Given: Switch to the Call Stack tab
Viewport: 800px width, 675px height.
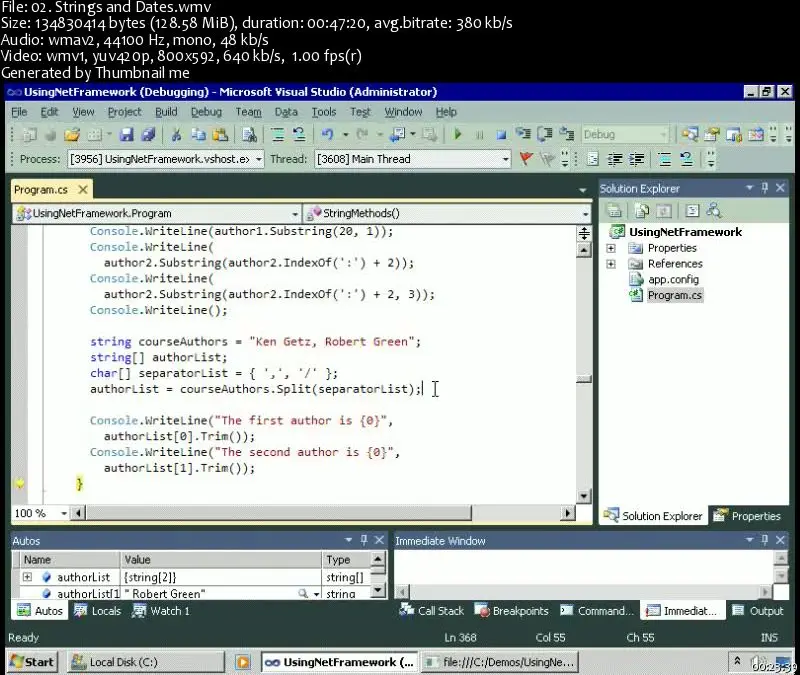Looking at the screenshot, I should pos(432,611).
